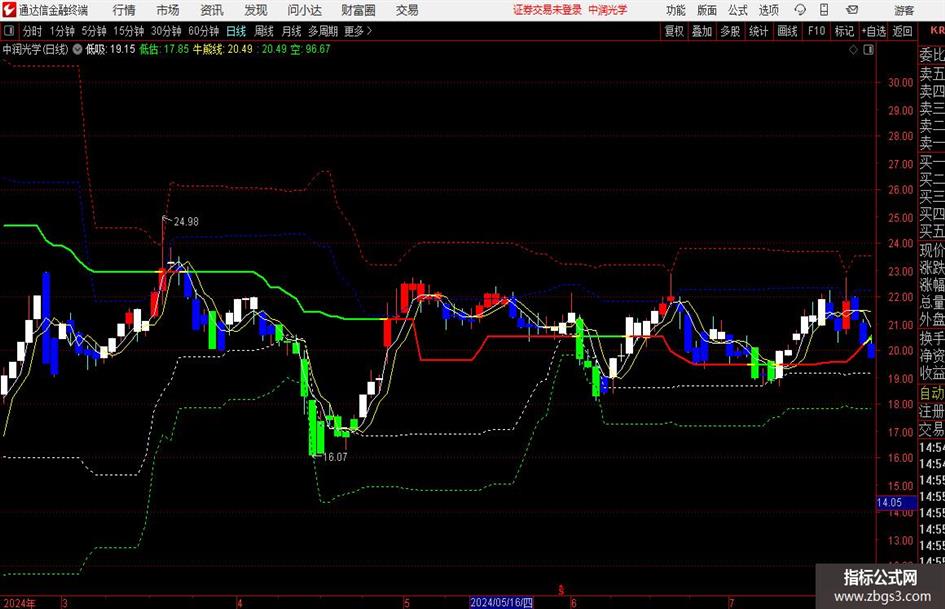Switch to the 月线 monthly tab
This screenshot has width=945, height=609.
(x=292, y=31)
